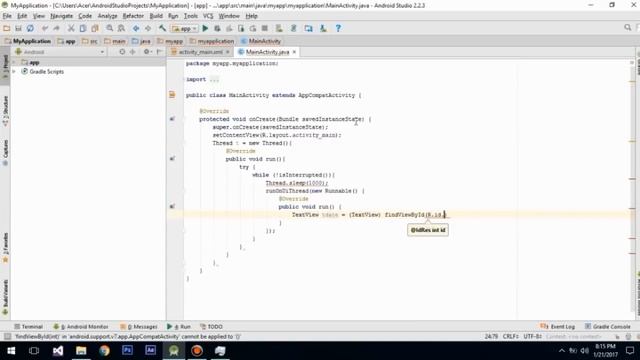Open the Messages tool window
Screen dimensions: 640x360
click(139, 327)
